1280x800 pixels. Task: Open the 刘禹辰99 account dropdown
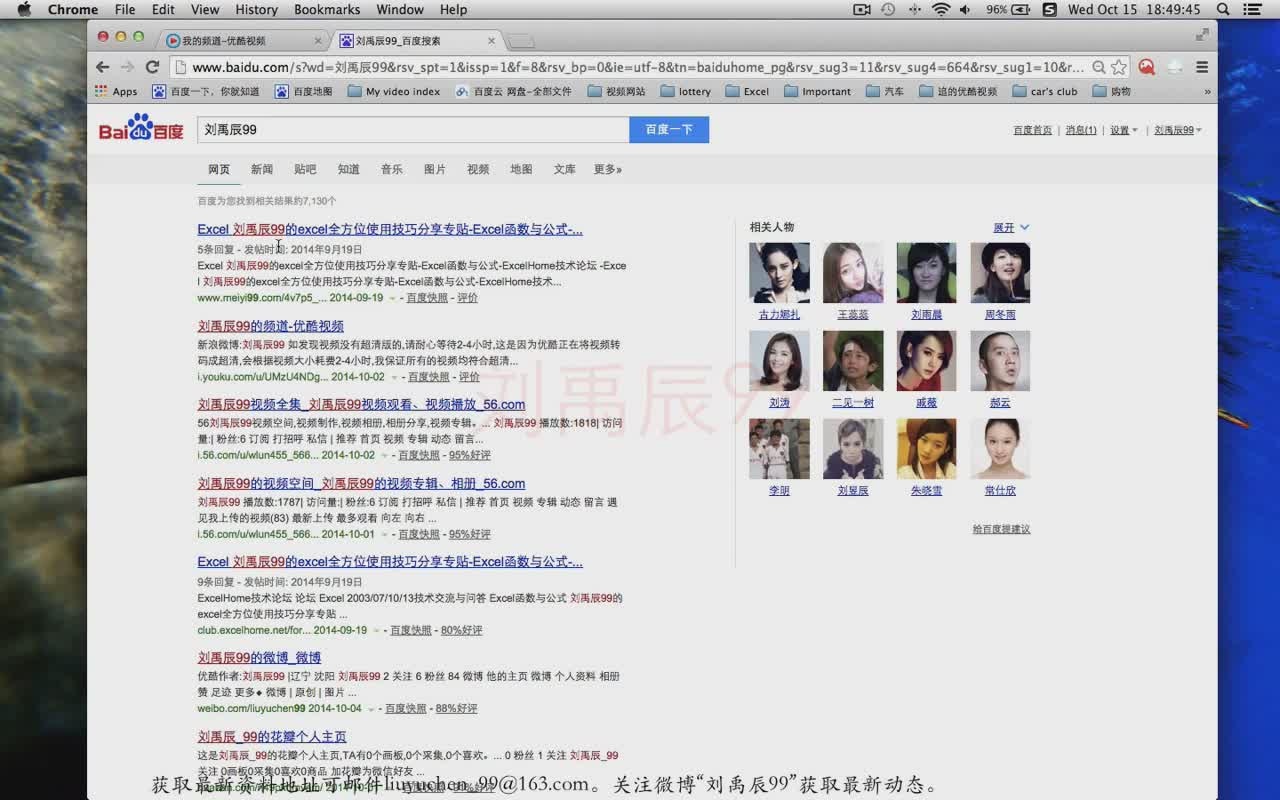pyautogui.click(x=1178, y=130)
